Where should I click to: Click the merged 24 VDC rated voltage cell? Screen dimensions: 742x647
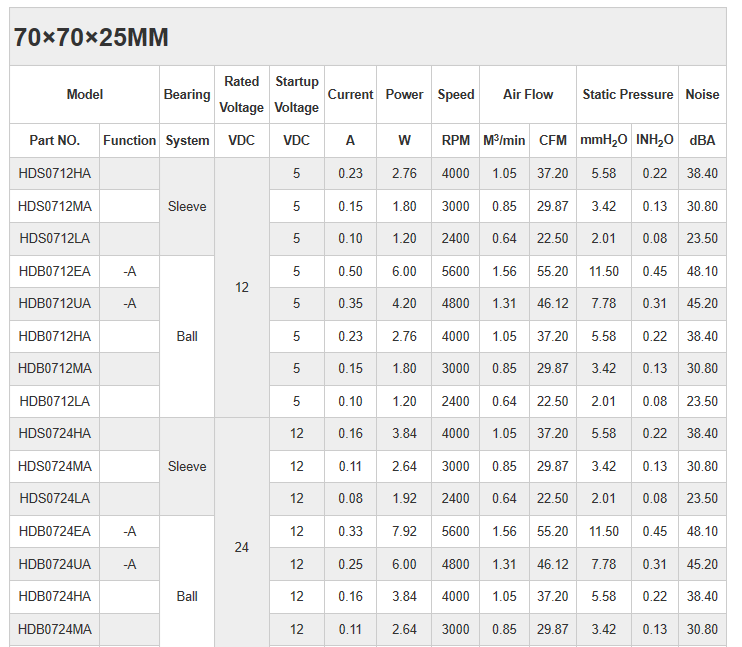(241, 547)
